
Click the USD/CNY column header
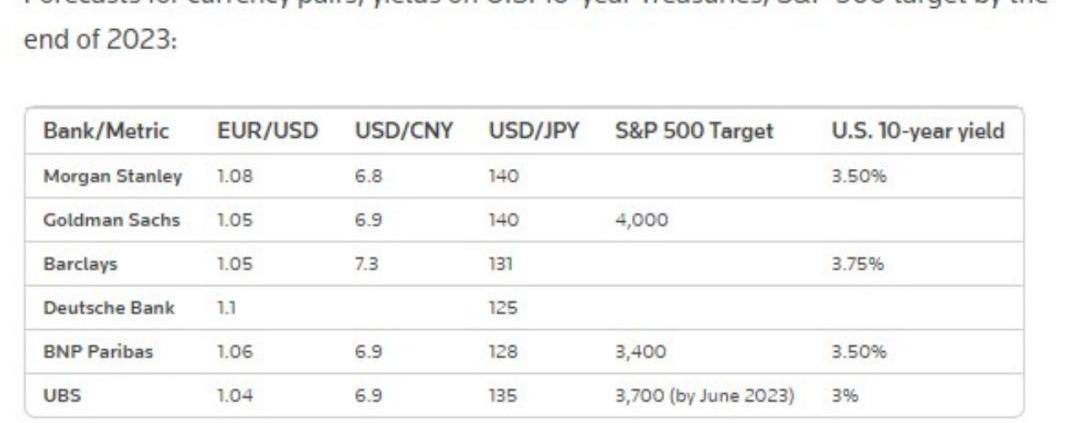click(404, 131)
